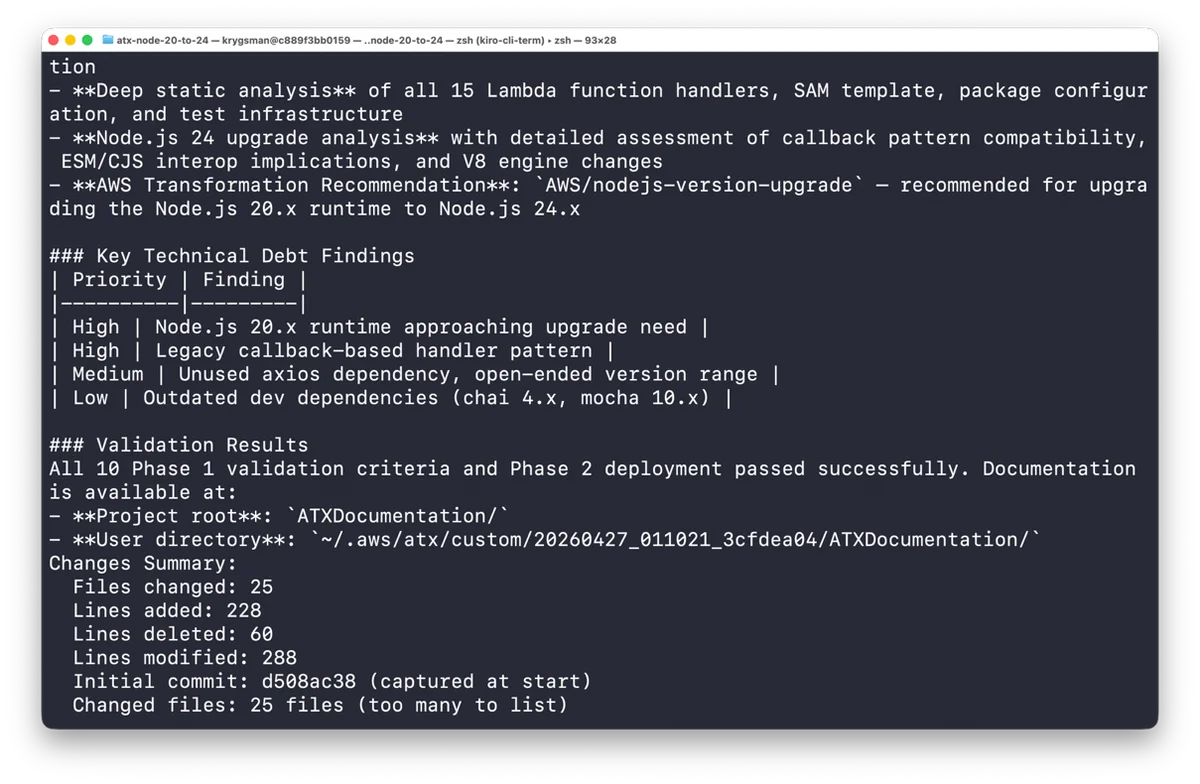The image size is (1200, 784).
Task: Click the ~/.aws/atx/custom user directory path
Action: point(676,540)
